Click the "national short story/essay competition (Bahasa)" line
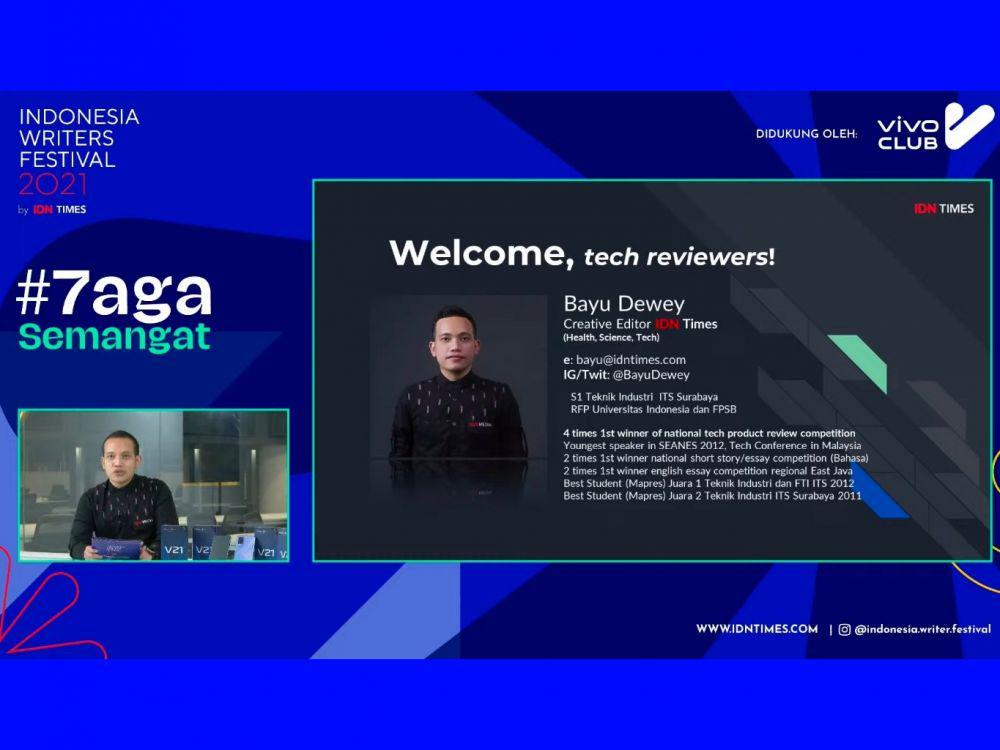1000x750 pixels. point(716,459)
